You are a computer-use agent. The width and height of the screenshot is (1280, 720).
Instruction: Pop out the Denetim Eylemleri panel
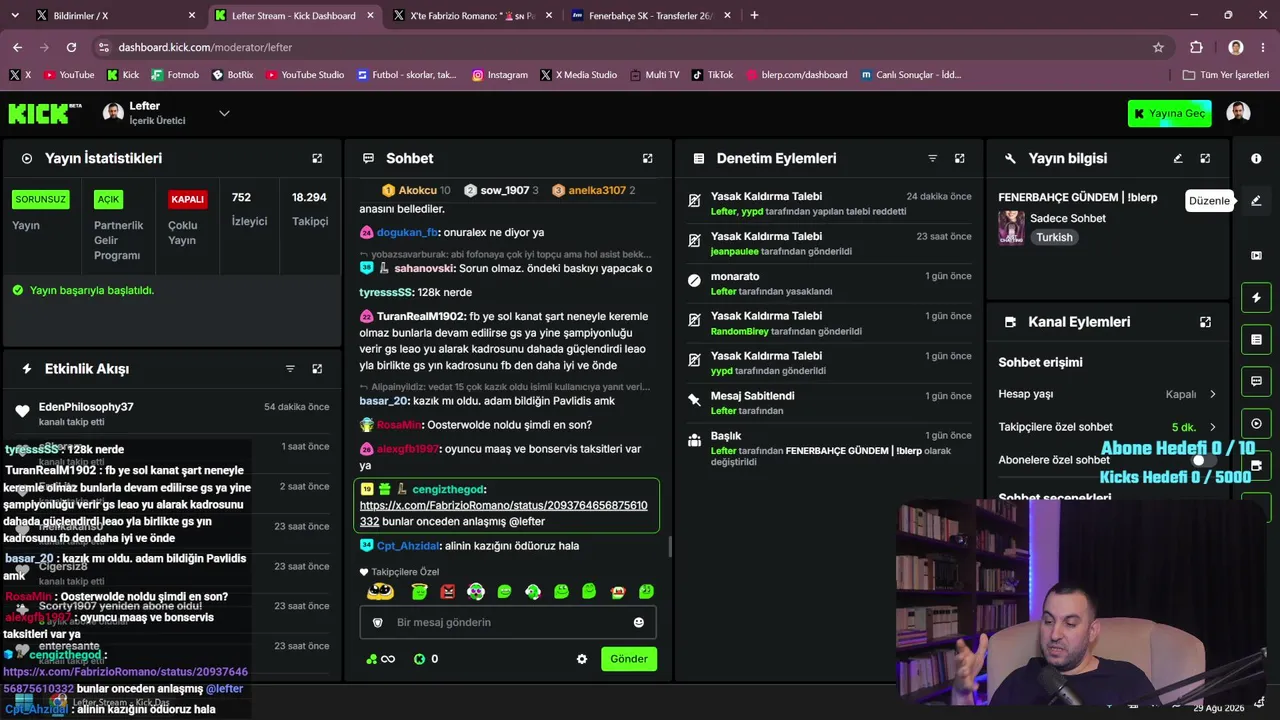pyautogui.click(x=960, y=158)
